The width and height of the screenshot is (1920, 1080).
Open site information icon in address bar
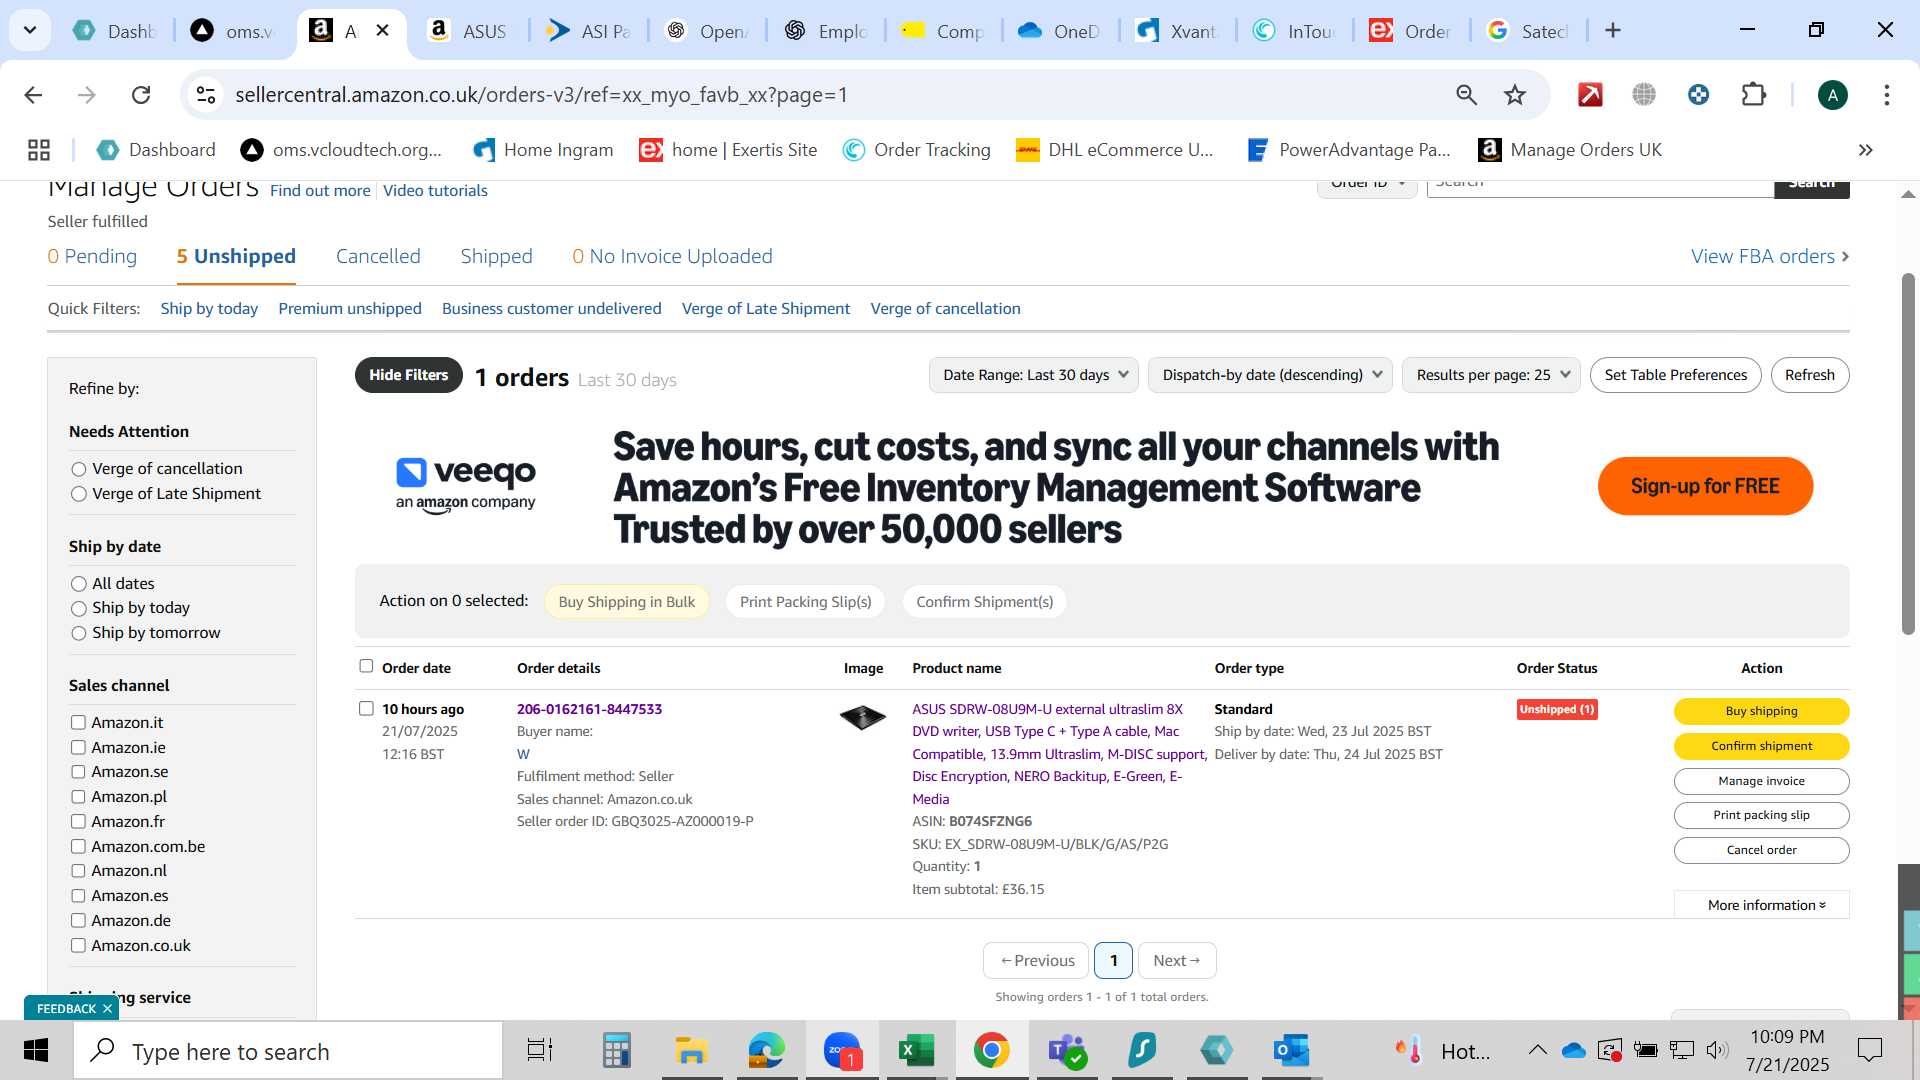[x=206, y=95]
